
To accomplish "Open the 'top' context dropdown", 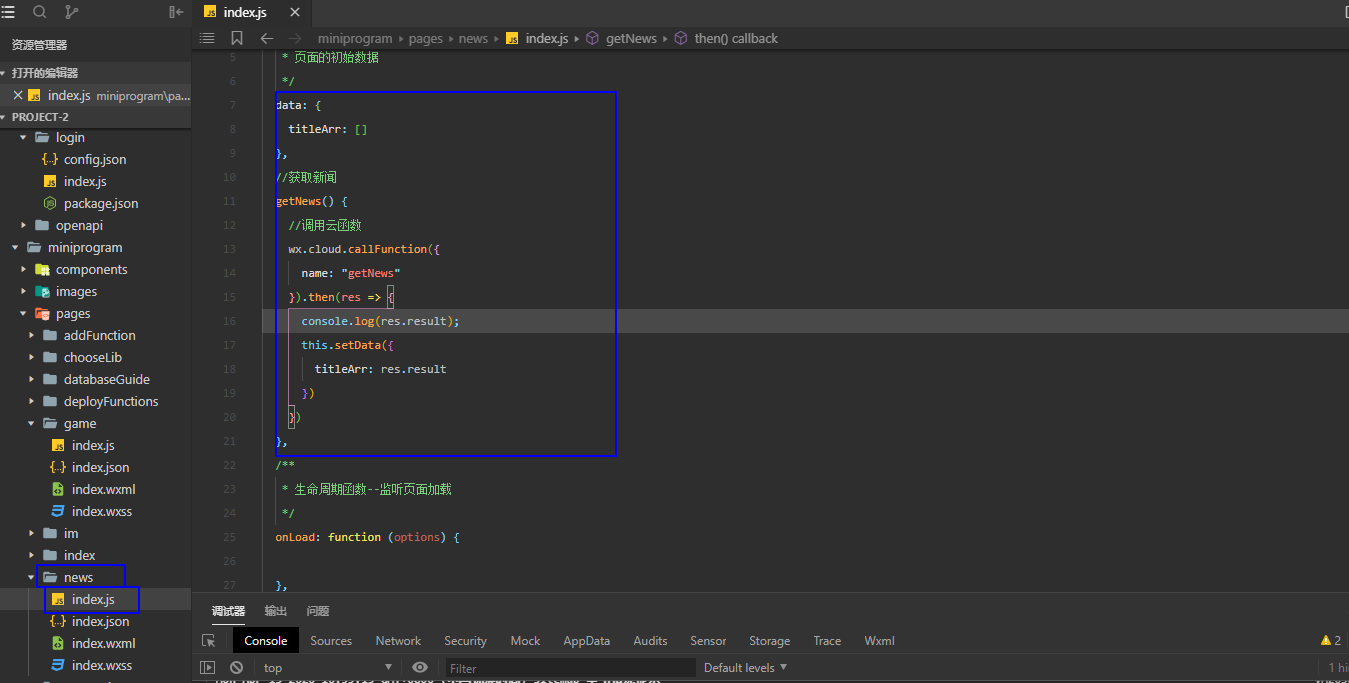I will pyautogui.click(x=327, y=668).
